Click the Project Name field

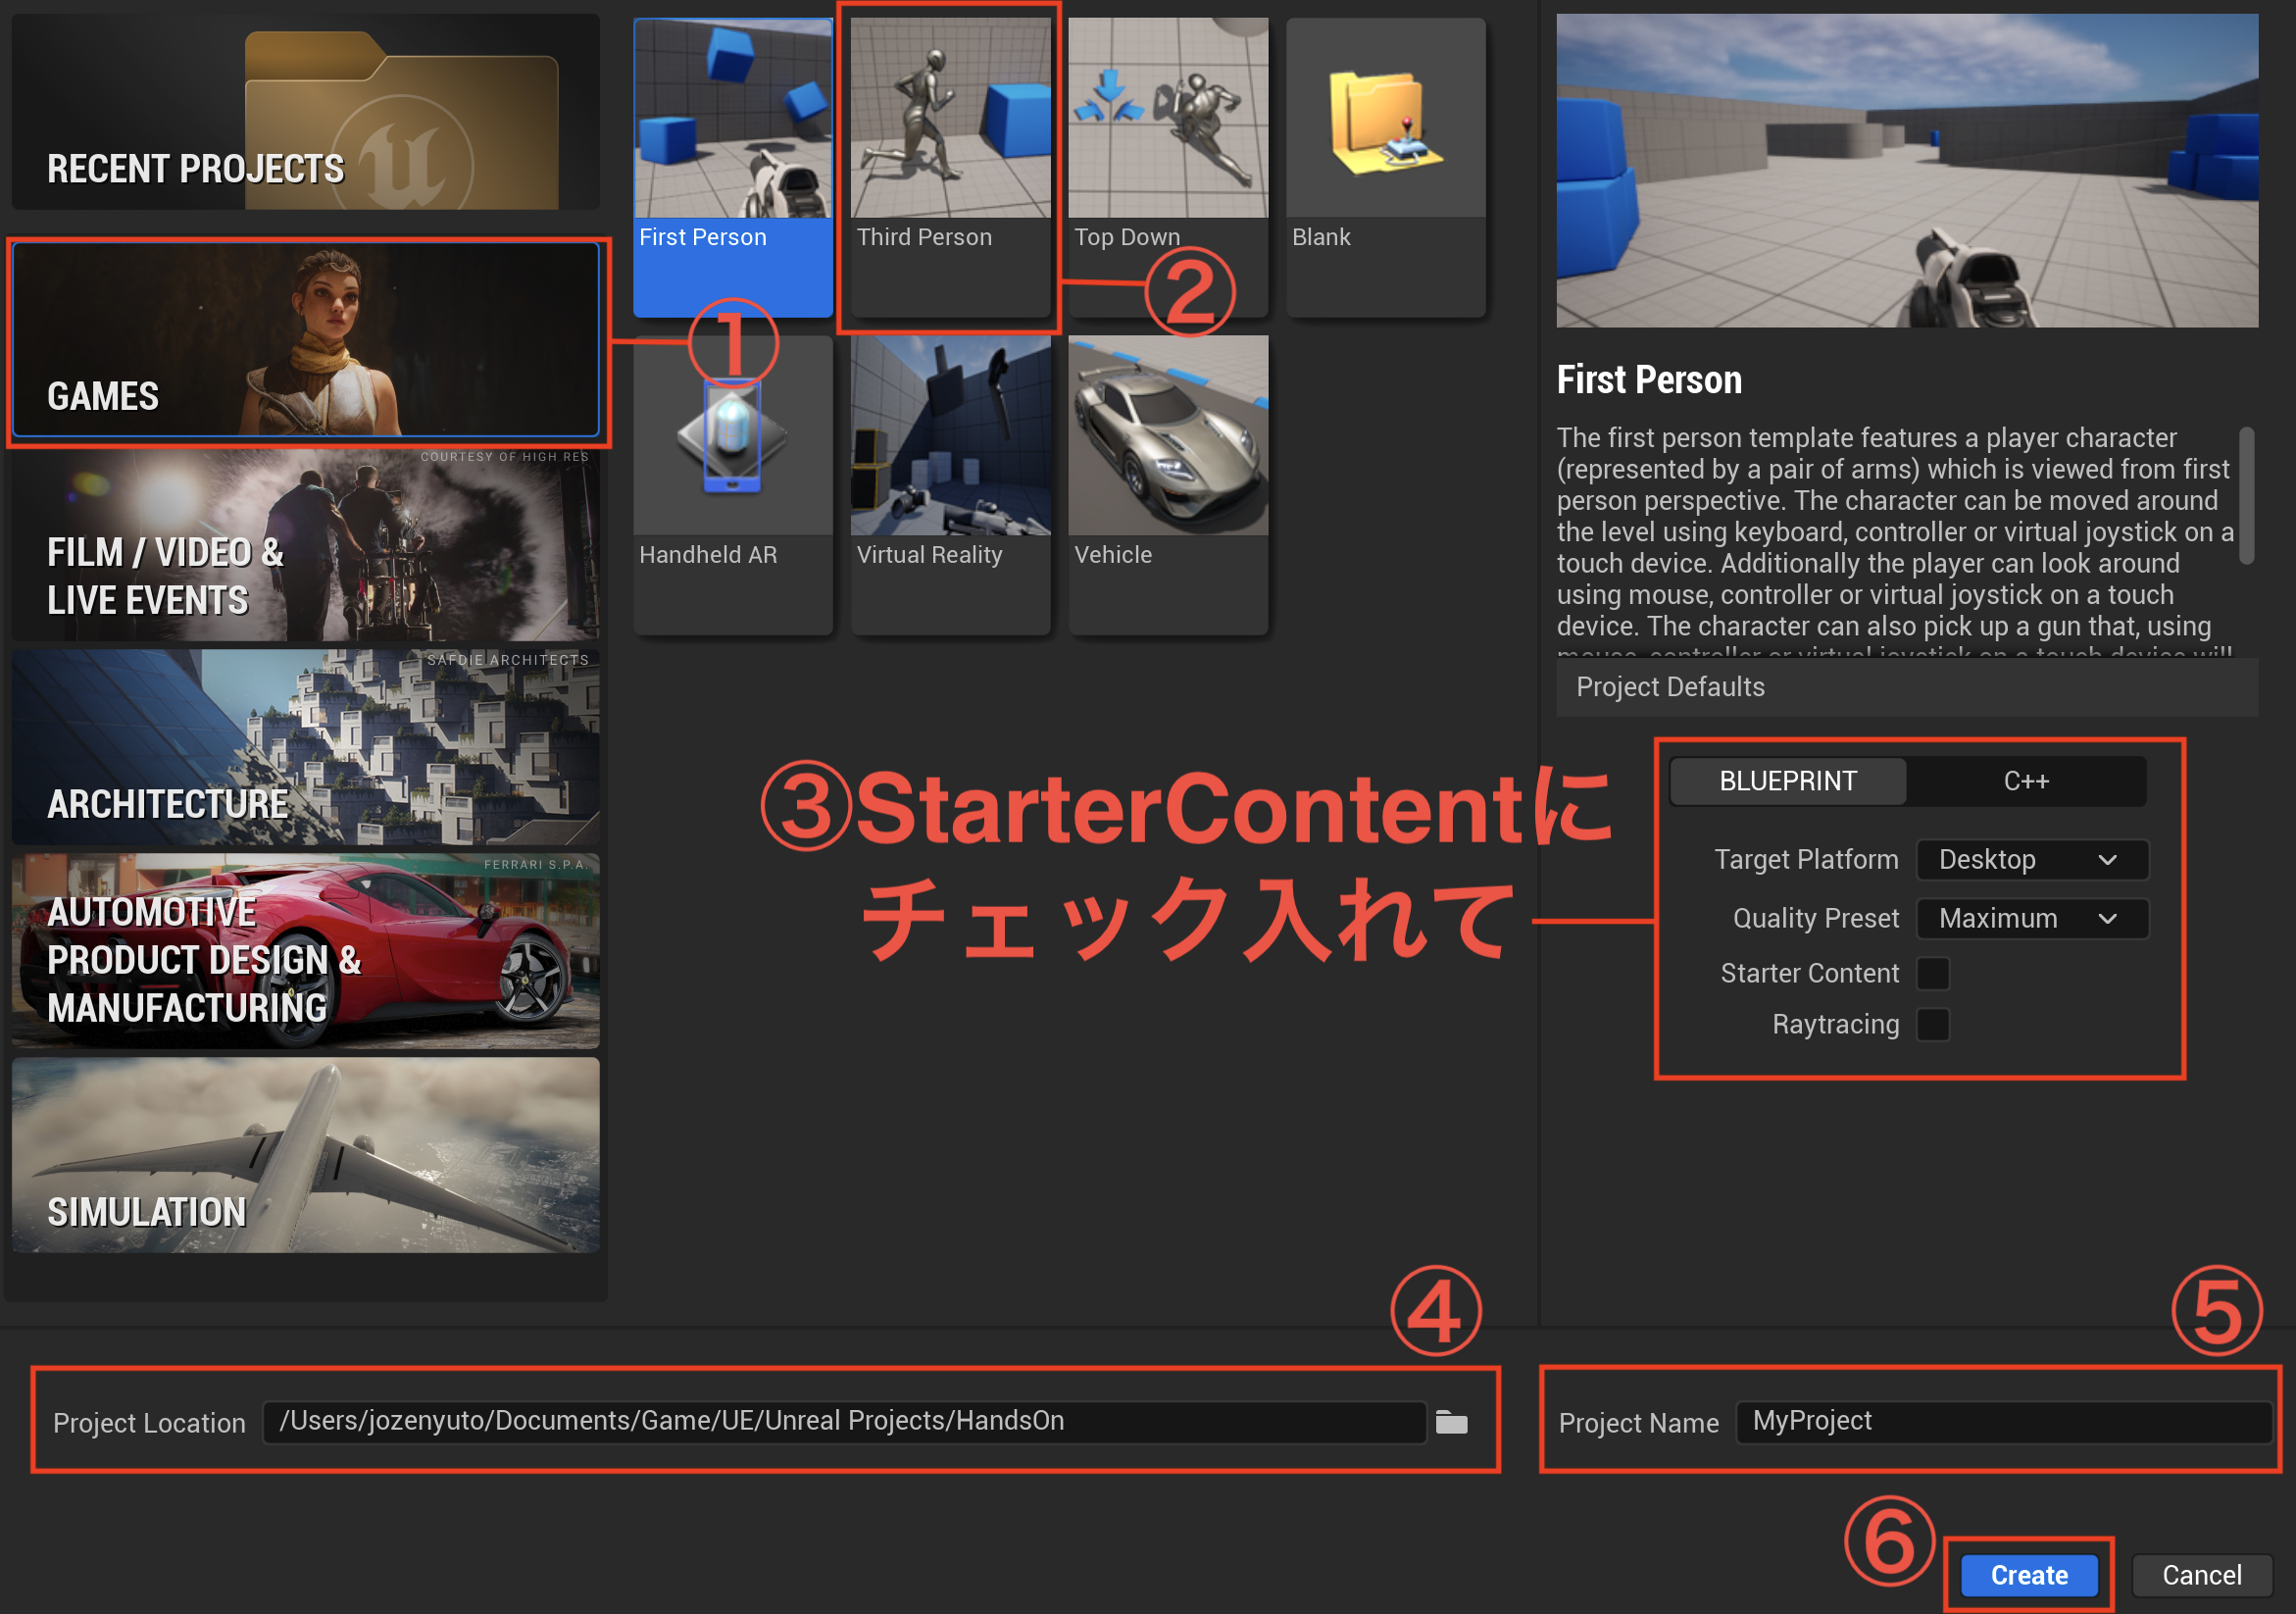[x=2004, y=1422]
